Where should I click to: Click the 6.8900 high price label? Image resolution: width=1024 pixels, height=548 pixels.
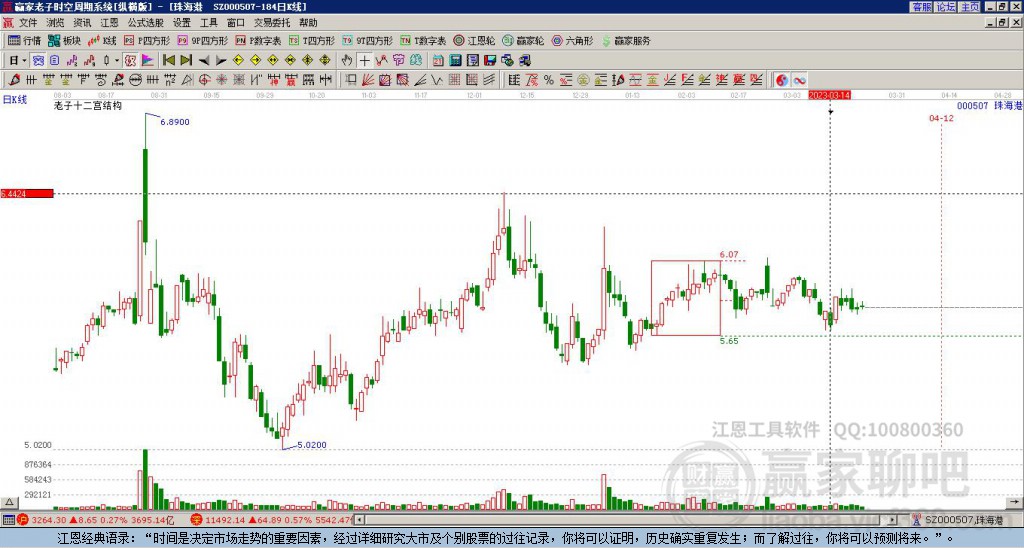click(175, 122)
